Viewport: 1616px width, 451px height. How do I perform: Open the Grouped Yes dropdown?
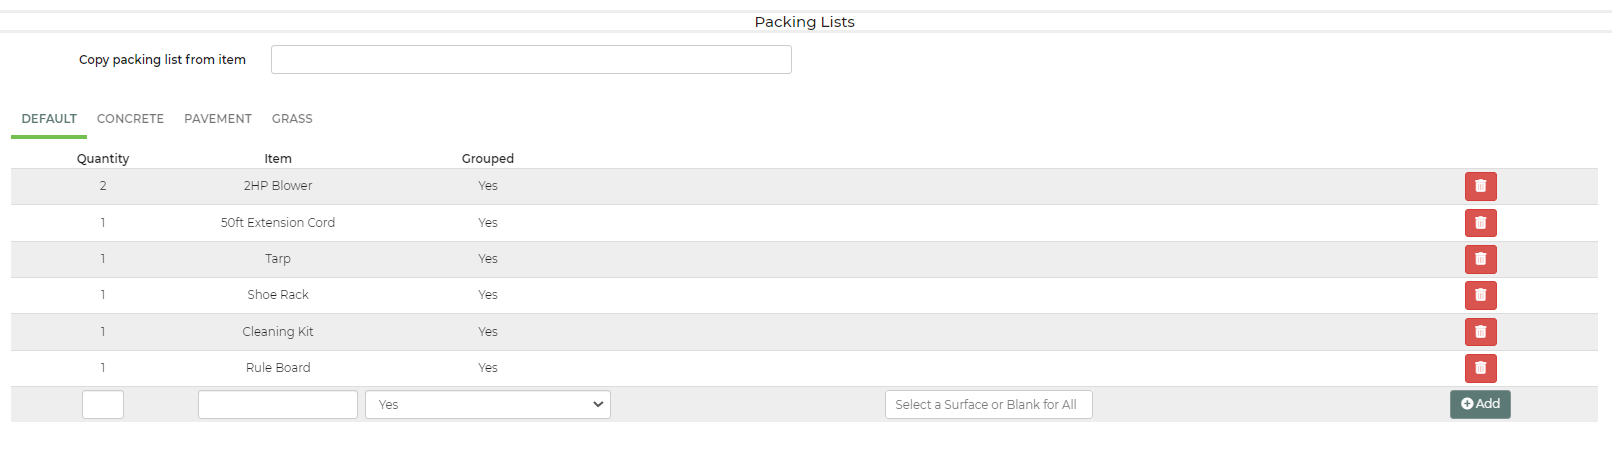[488, 404]
